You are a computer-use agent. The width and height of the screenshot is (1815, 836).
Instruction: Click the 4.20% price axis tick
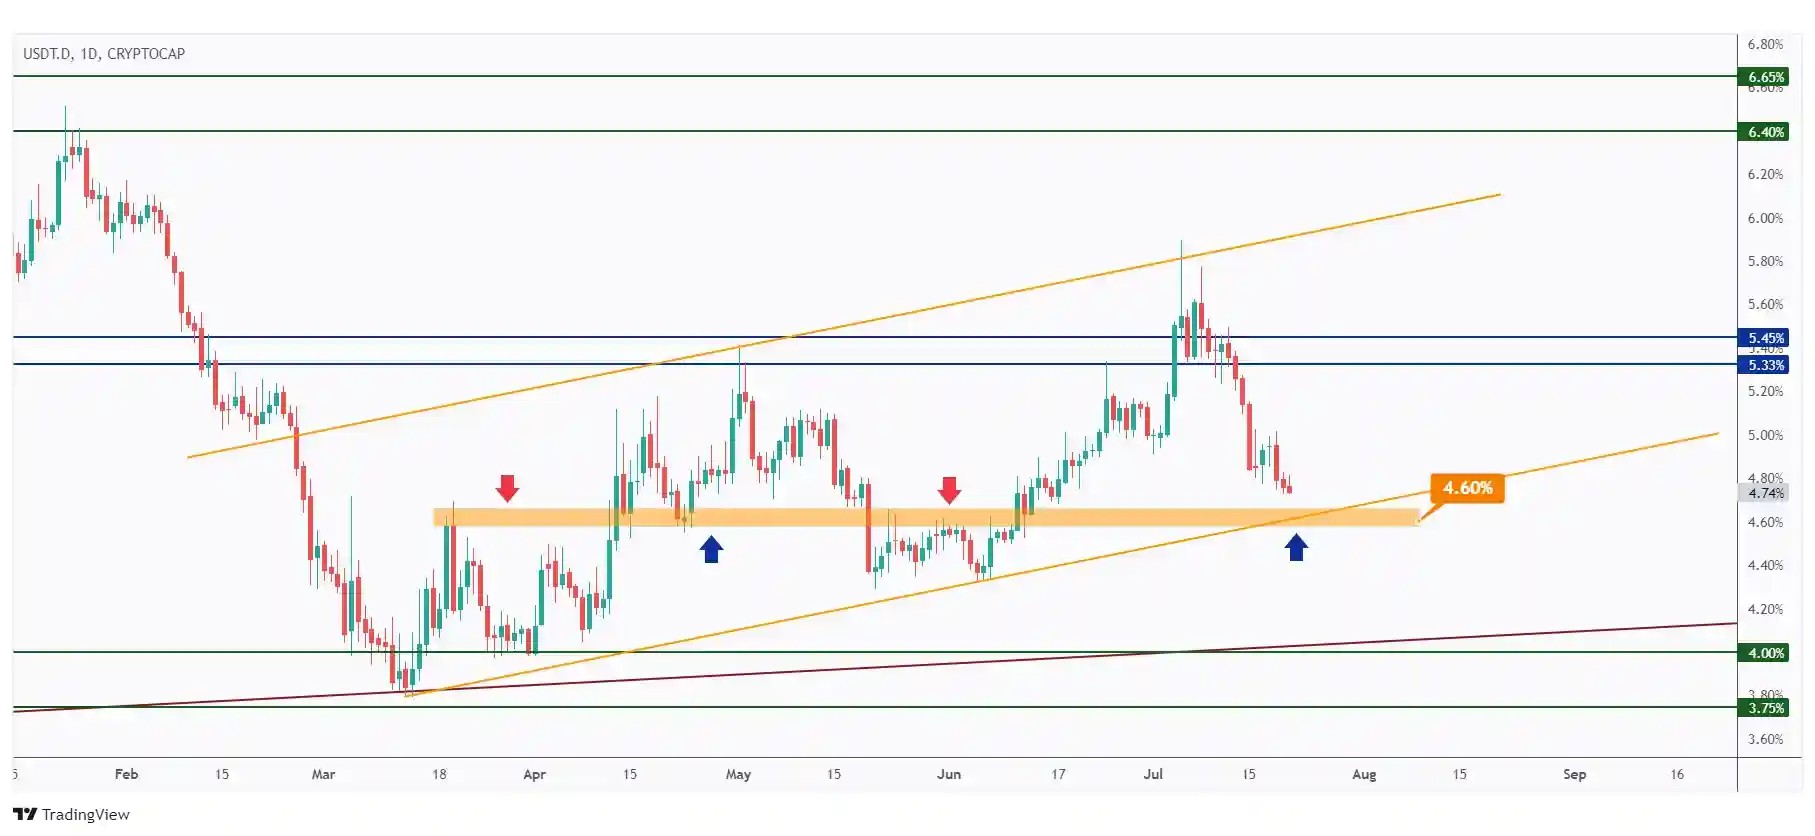click(x=1765, y=609)
